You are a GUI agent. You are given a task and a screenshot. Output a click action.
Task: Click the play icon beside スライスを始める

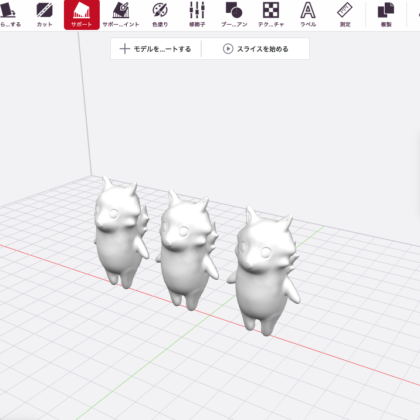(228, 49)
